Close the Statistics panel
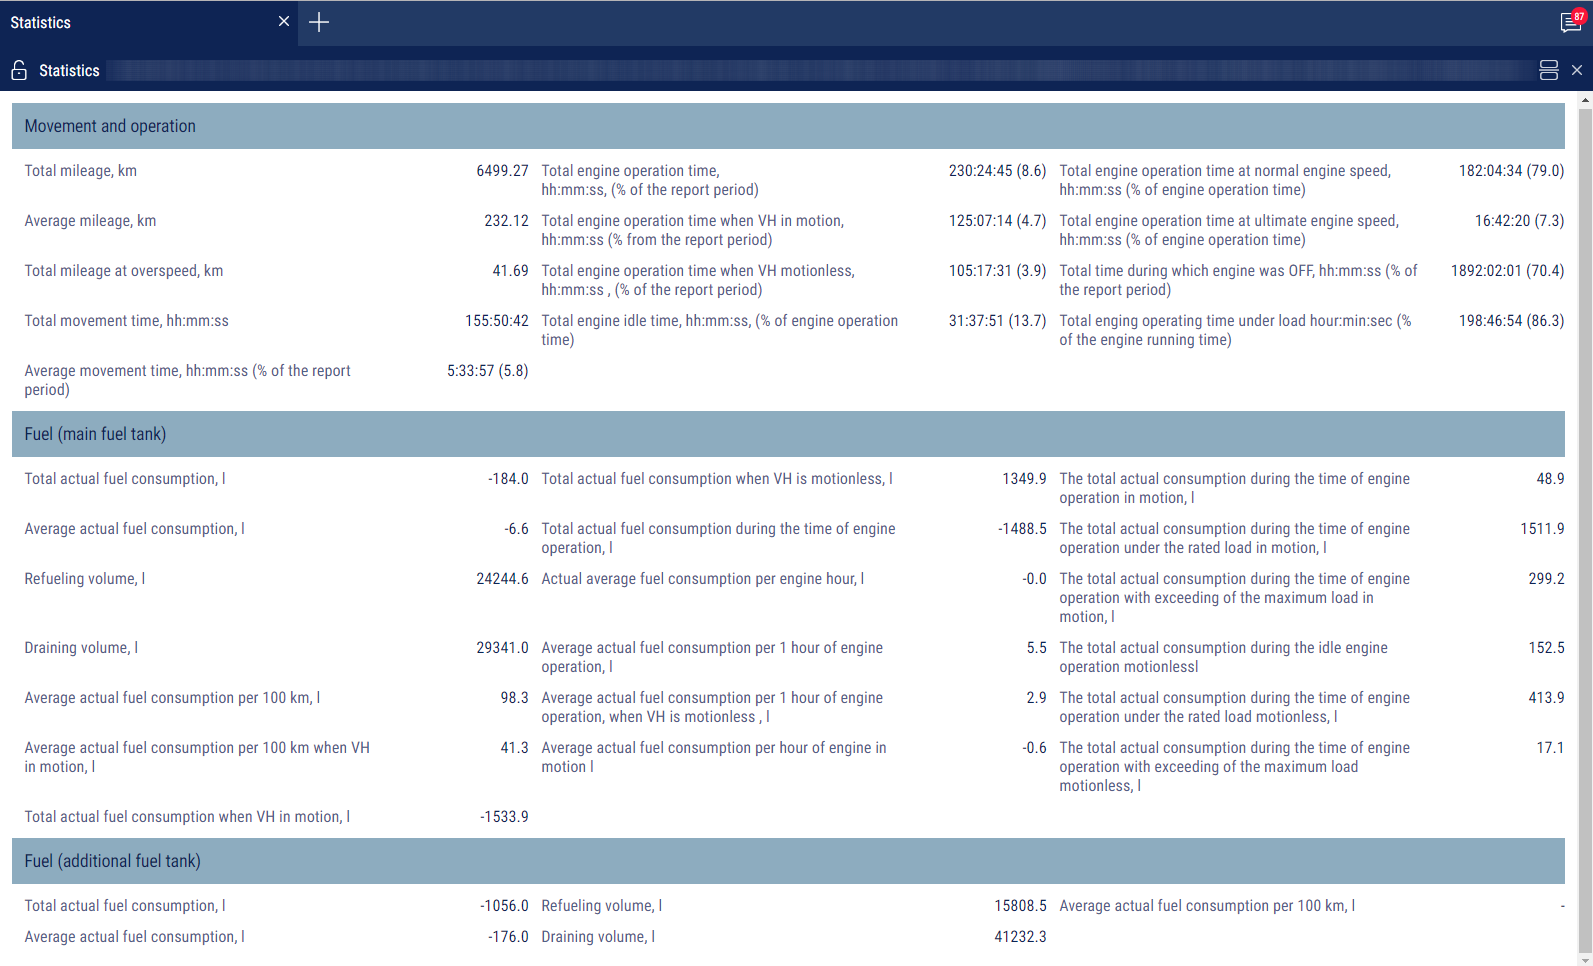 [x=1577, y=70]
